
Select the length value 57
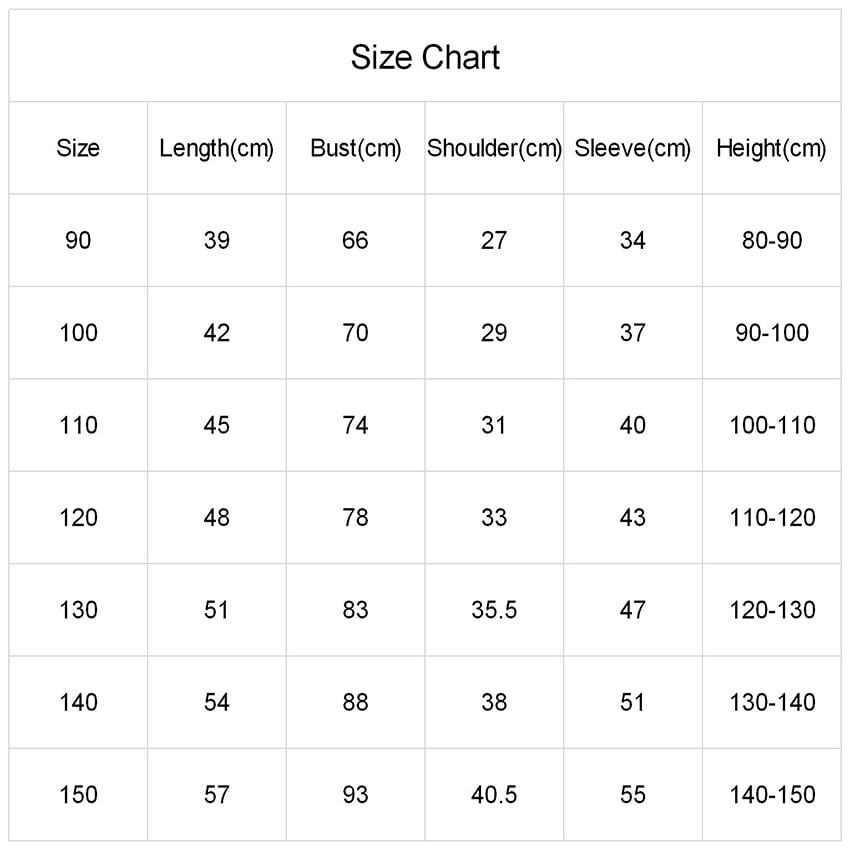click(216, 795)
